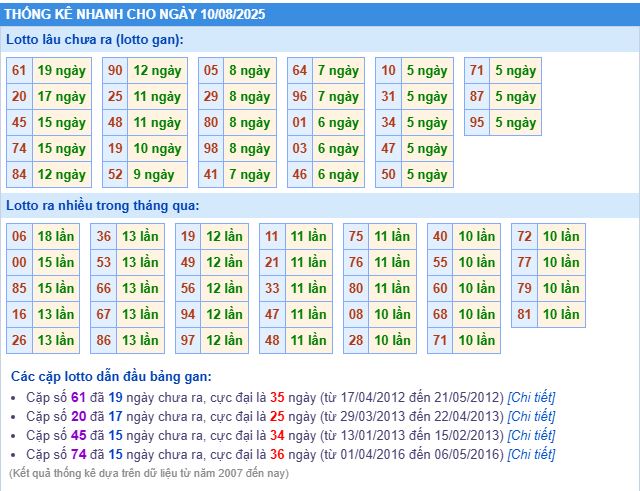Select number 29 cell
Image resolution: width=640 pixels, height=491 pixels.
pyautogui.click(x=211, y=97)
